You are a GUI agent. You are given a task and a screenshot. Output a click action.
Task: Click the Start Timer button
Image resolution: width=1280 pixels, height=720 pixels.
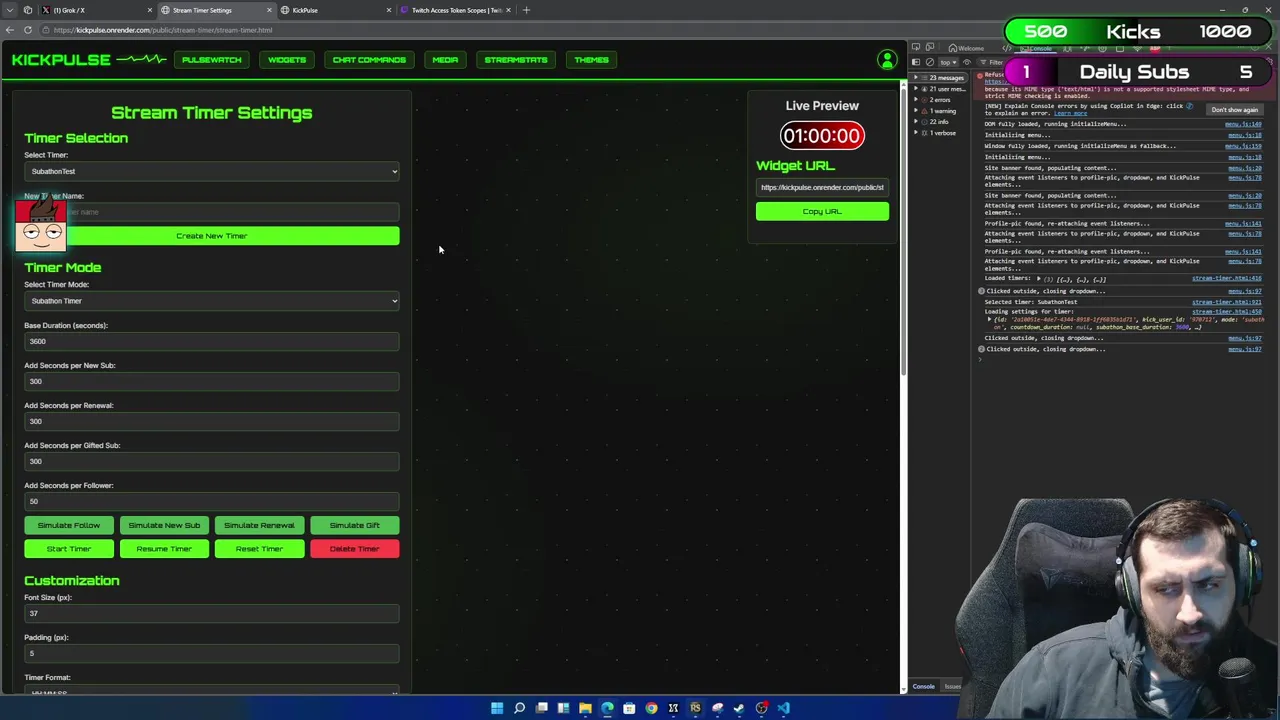[69, 549]
